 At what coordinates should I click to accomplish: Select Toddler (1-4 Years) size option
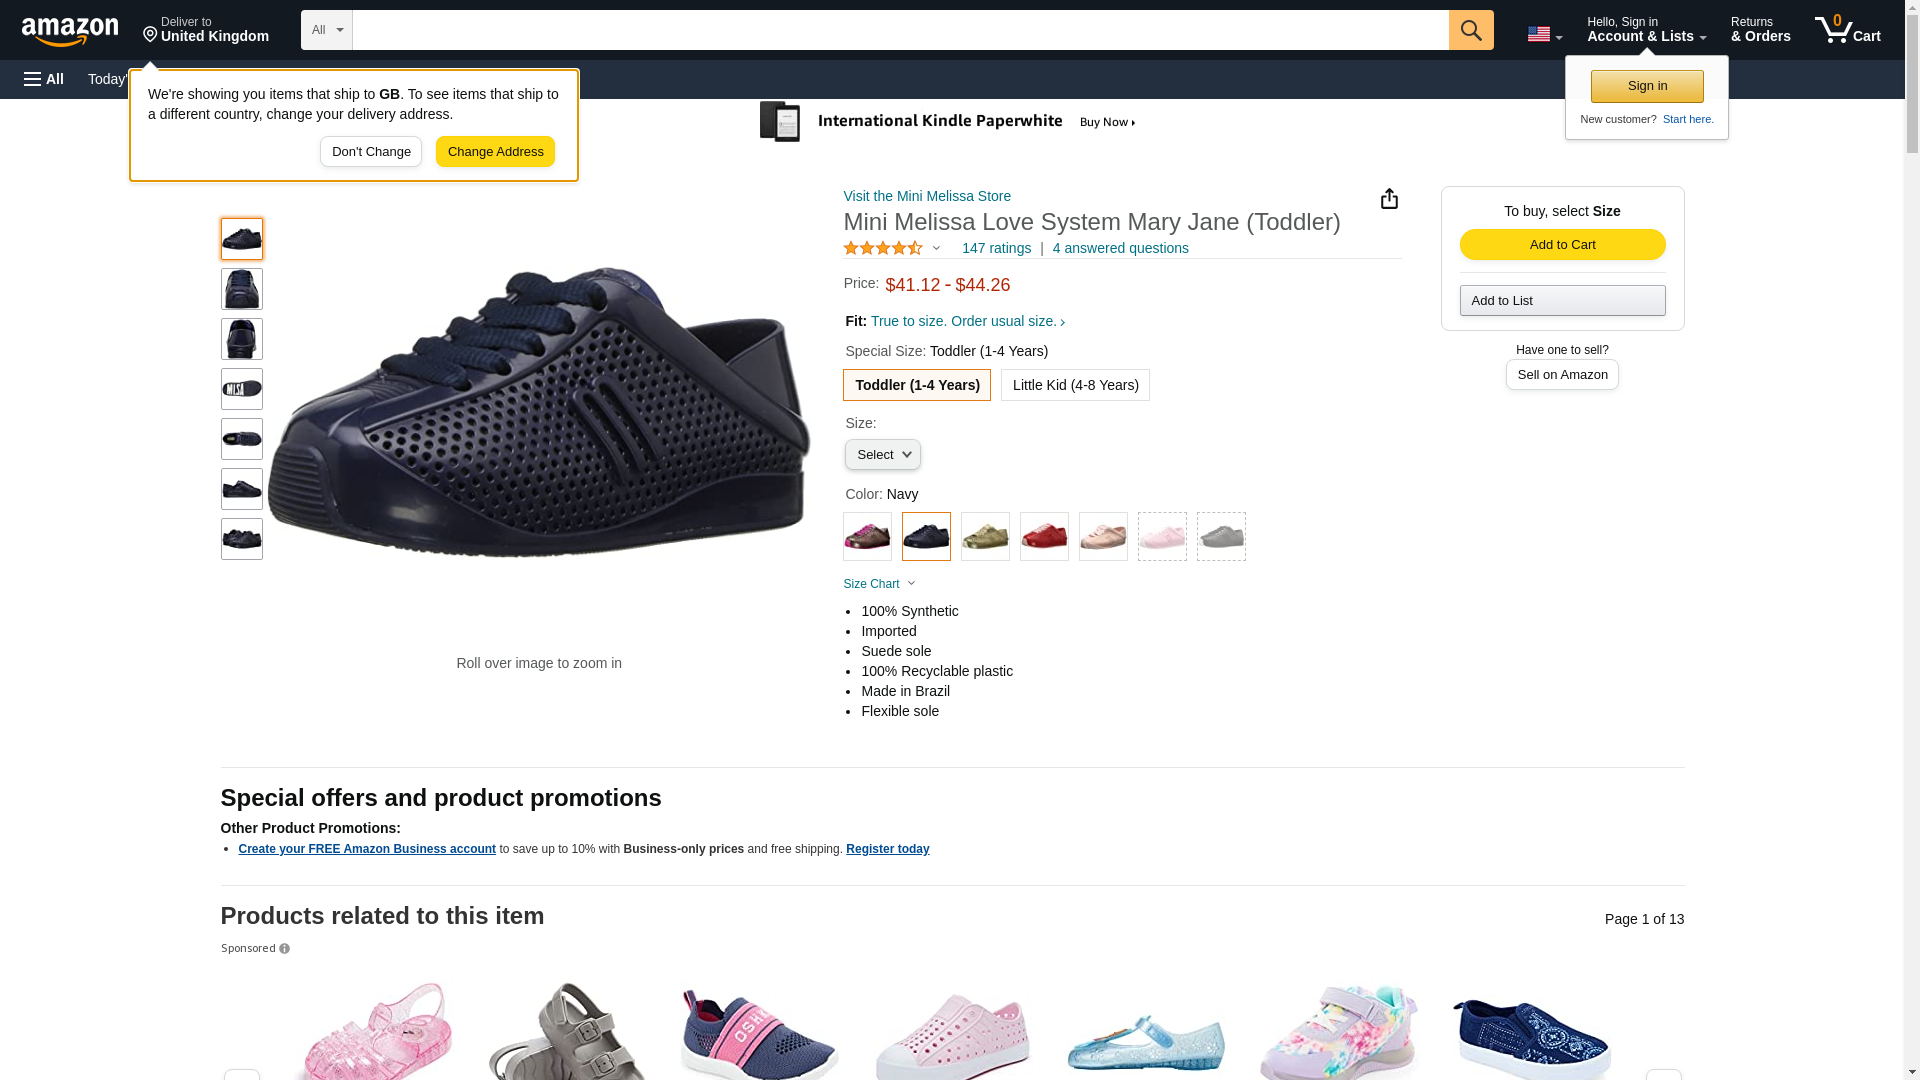916,385
